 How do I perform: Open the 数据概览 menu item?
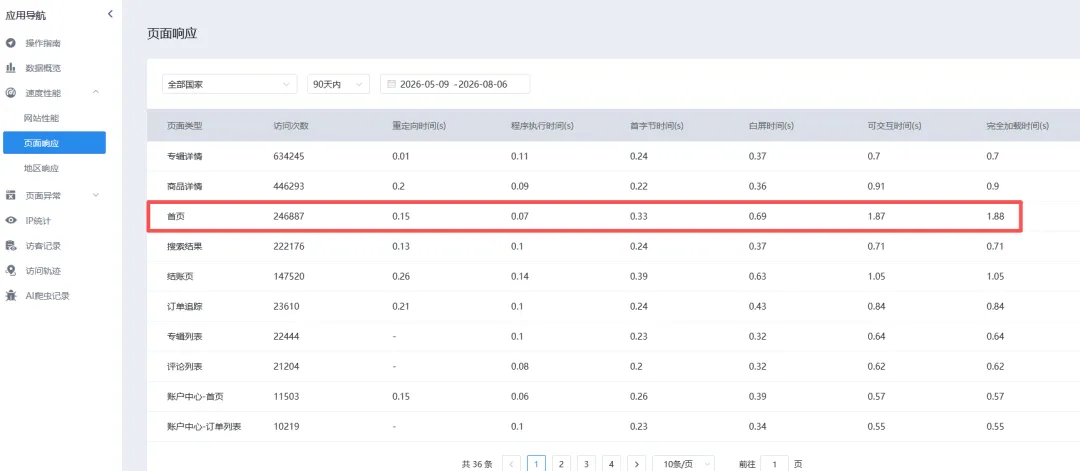(x=43, y=68)
